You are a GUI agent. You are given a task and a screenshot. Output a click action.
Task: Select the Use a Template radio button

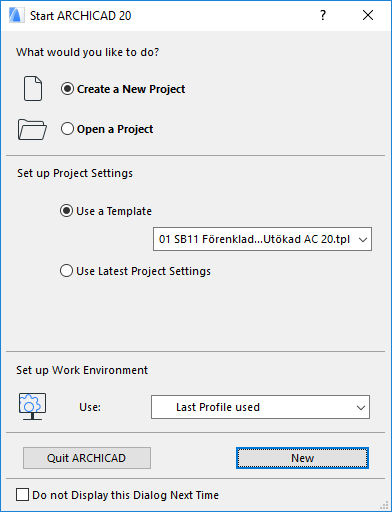(66, 211)
